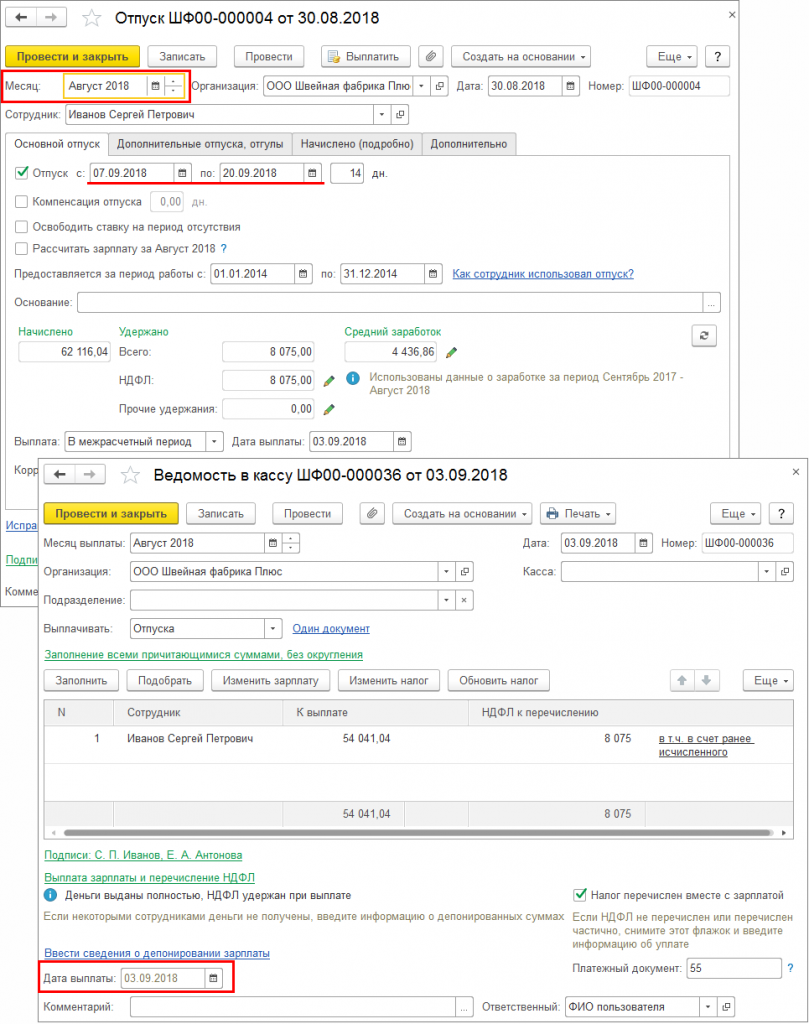Click horizontal scrollbar of Ведомость table
Screen dimensions: 809x1024
418,833
